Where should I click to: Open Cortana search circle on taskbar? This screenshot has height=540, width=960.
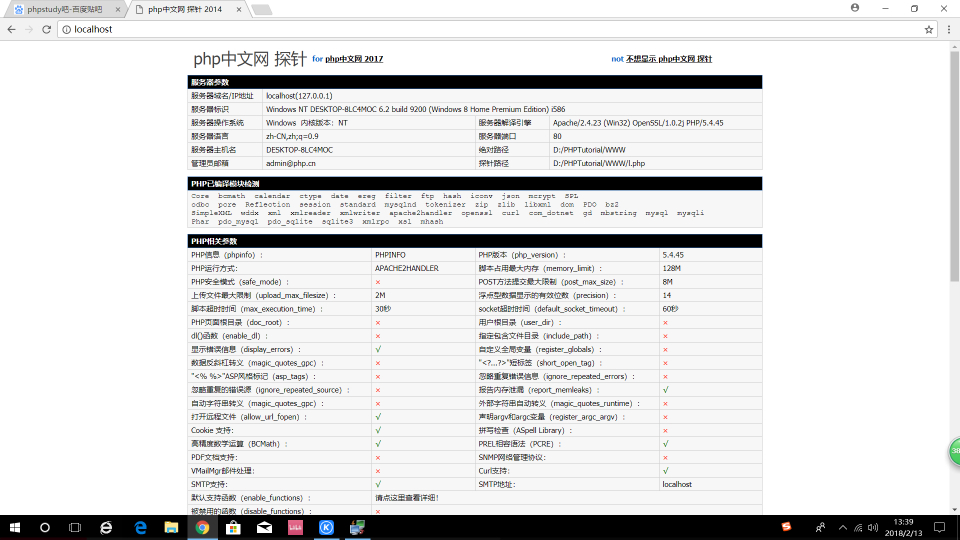tap(45, 527)
